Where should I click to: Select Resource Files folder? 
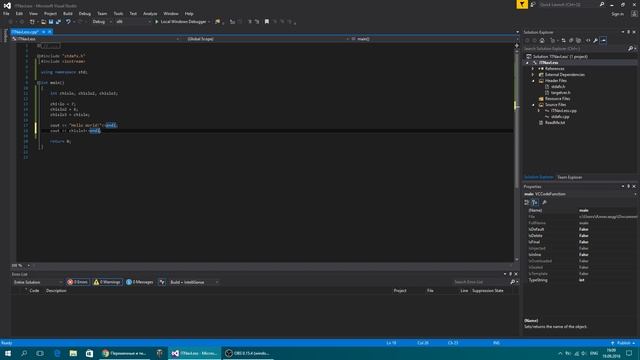[557, 99]
